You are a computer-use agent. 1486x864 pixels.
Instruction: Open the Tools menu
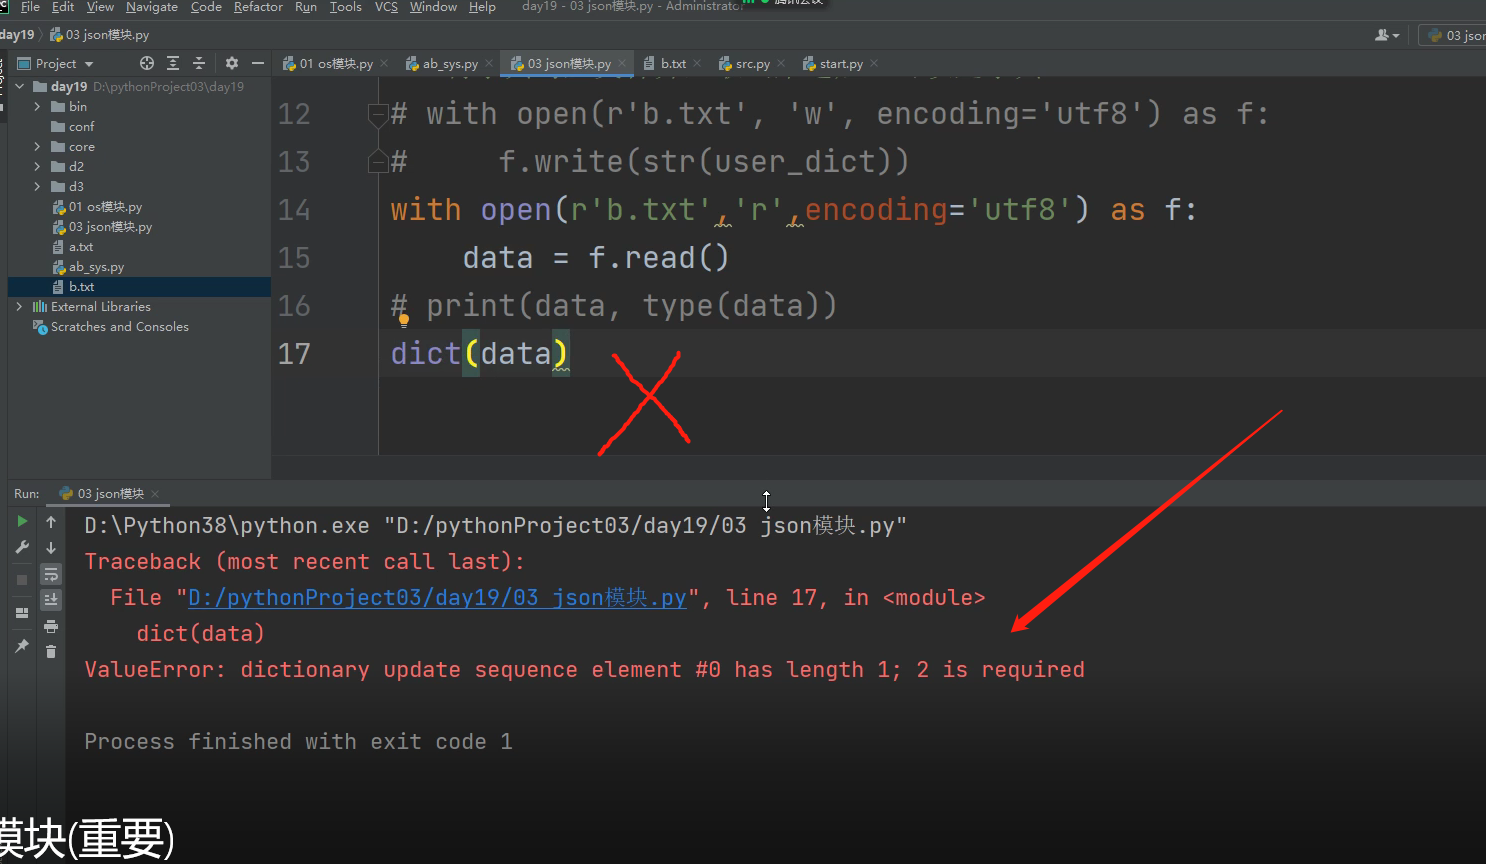[x=346, y=7]
